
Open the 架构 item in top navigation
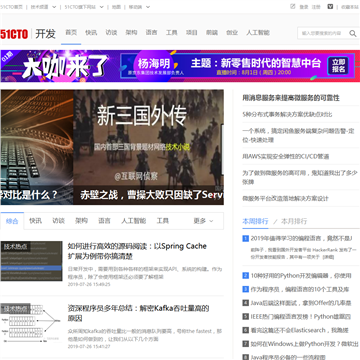point(131,33)
